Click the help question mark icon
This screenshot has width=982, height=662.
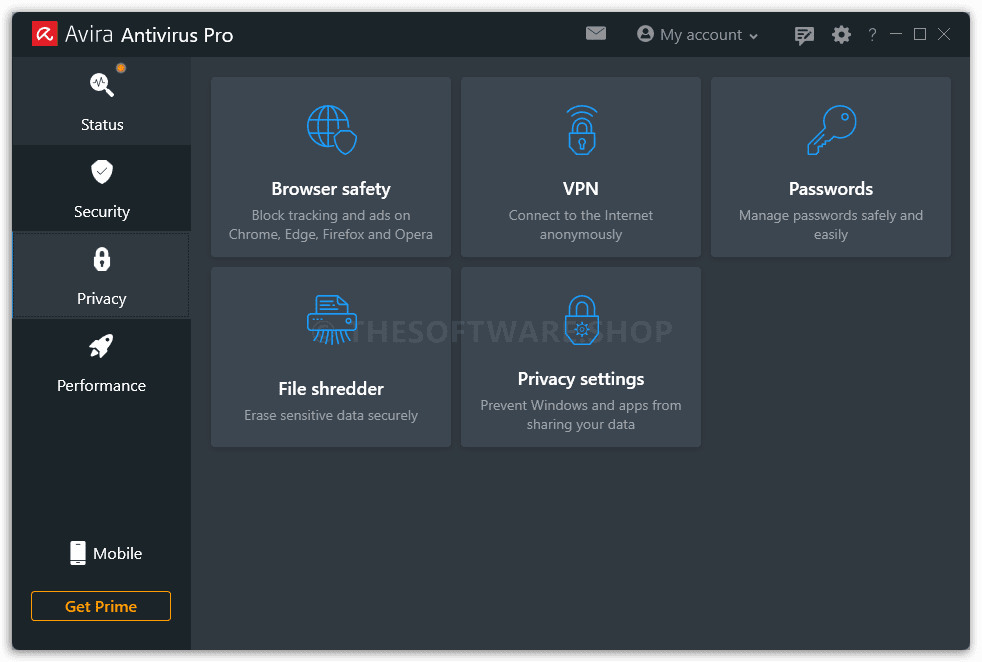[x=872, y=34]
